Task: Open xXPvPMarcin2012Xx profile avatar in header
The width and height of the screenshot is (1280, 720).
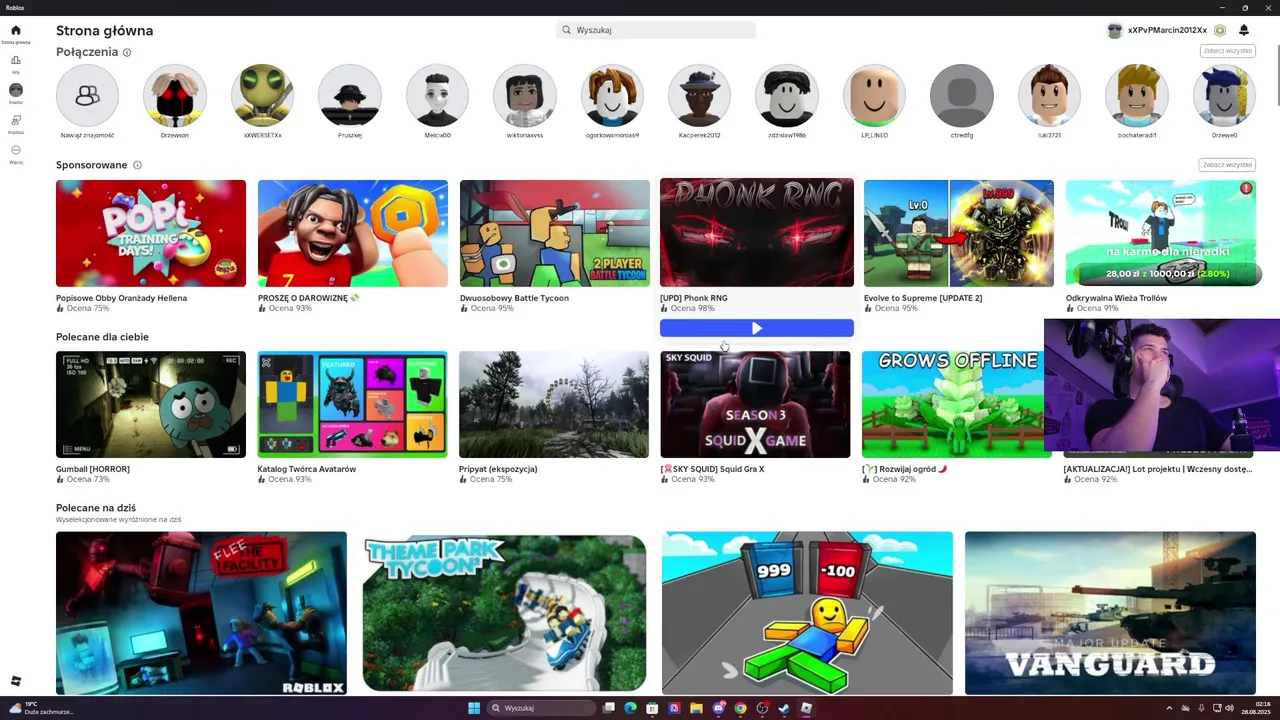Action: (x=1115, y=30)
